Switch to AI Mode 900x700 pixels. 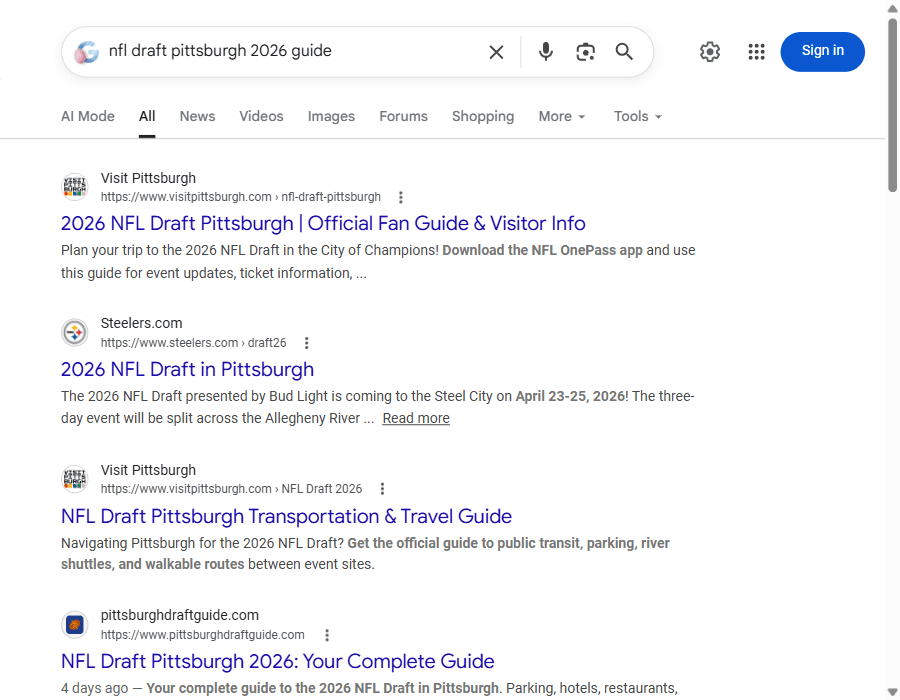[87, 116]
